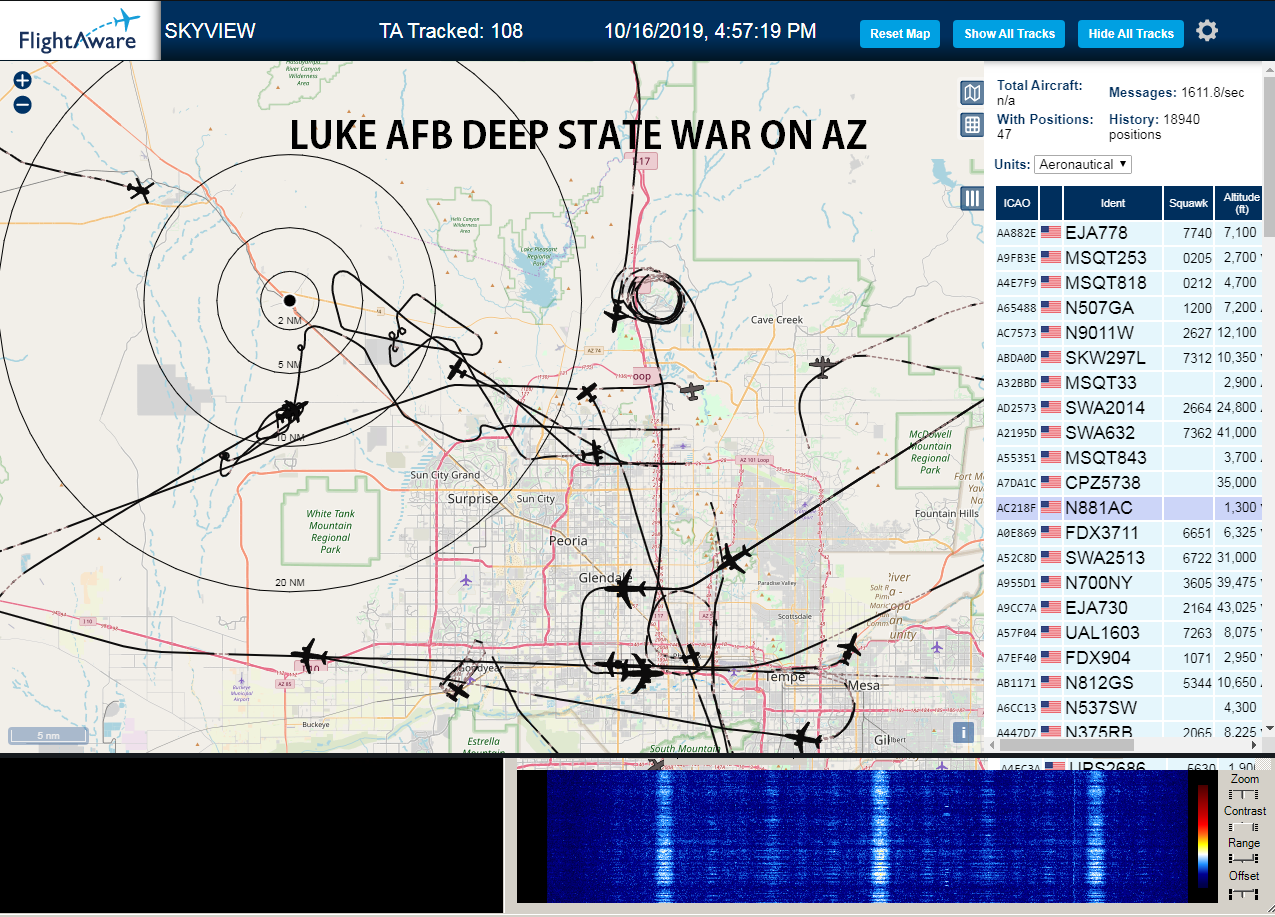
Task: Click the folded map icon beside the sidebar
Action: [x=971, y=94]
